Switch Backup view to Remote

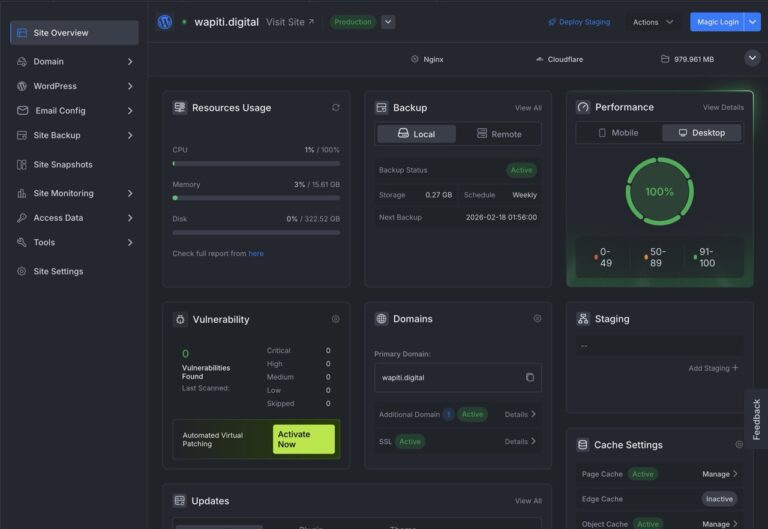tap(499, 134)
